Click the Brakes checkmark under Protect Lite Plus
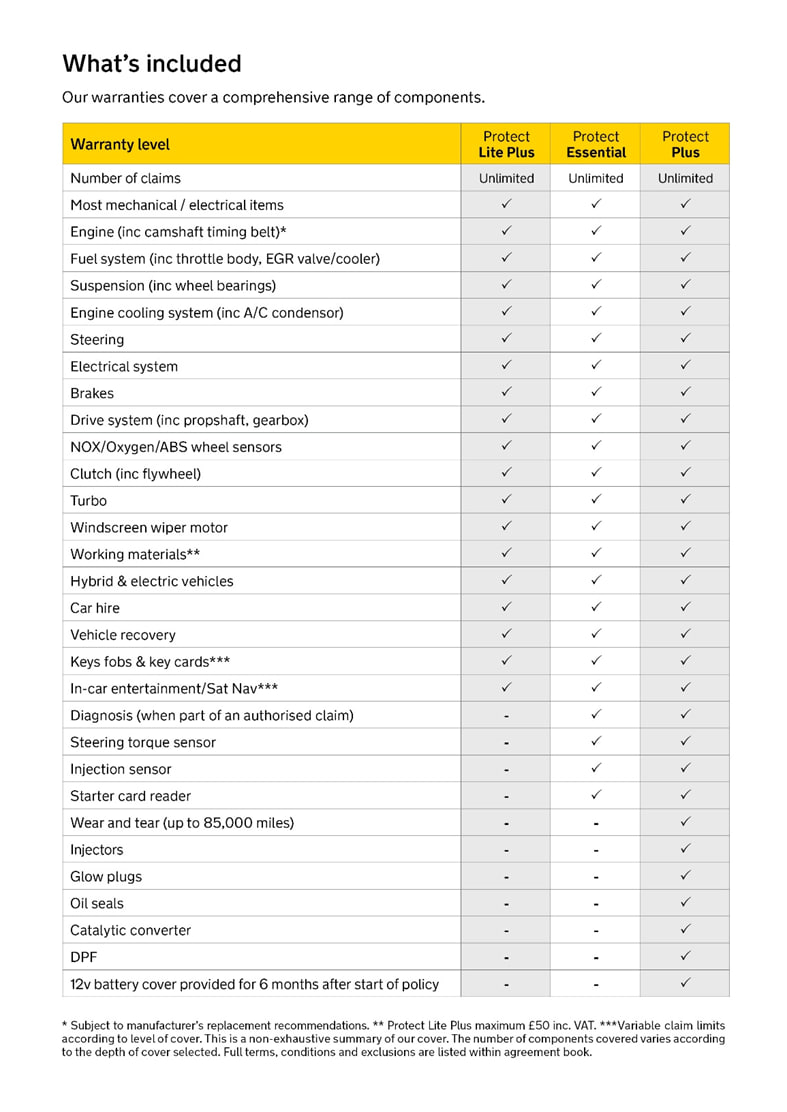This screenshot has width=787, height=1112. click(x=506, y=392)
